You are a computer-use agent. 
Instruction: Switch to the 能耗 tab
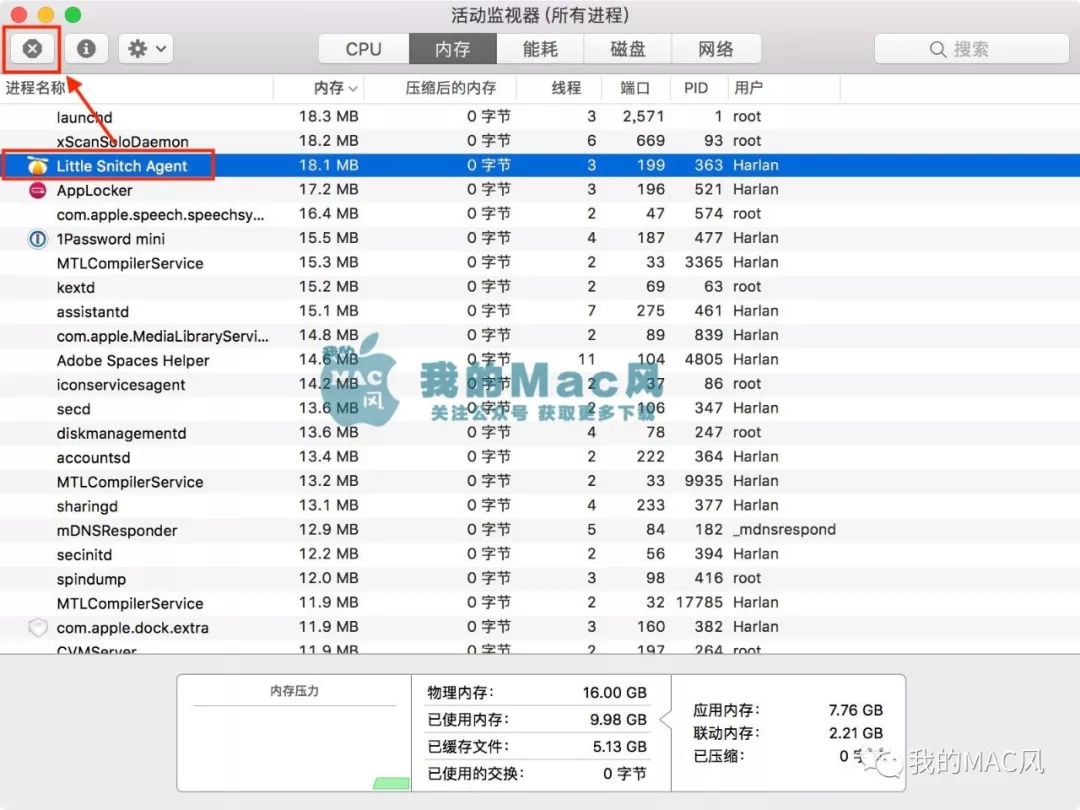(540, 49)
